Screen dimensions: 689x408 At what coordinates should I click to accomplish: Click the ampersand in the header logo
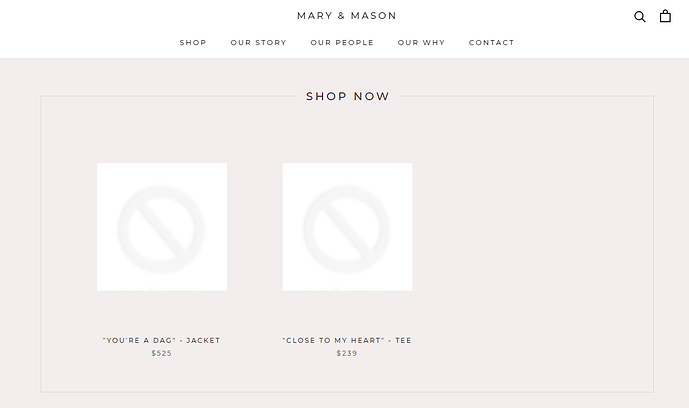tap(341, 16)
